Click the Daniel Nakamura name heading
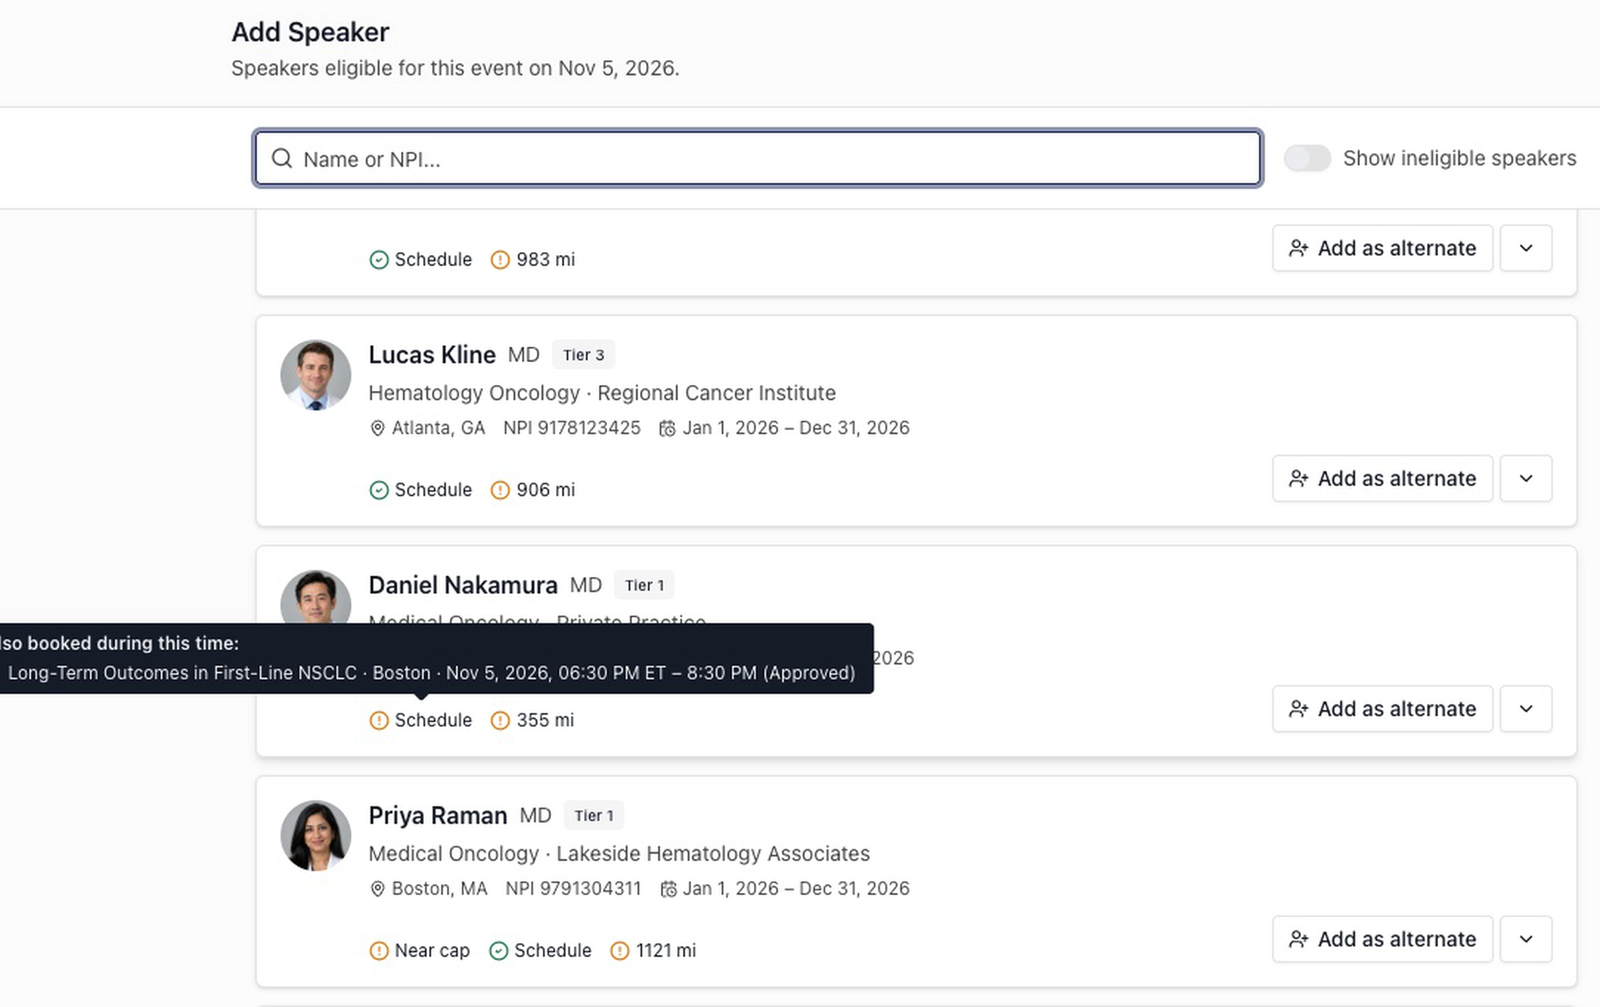1600x1007 pixels. pos(463,585)
